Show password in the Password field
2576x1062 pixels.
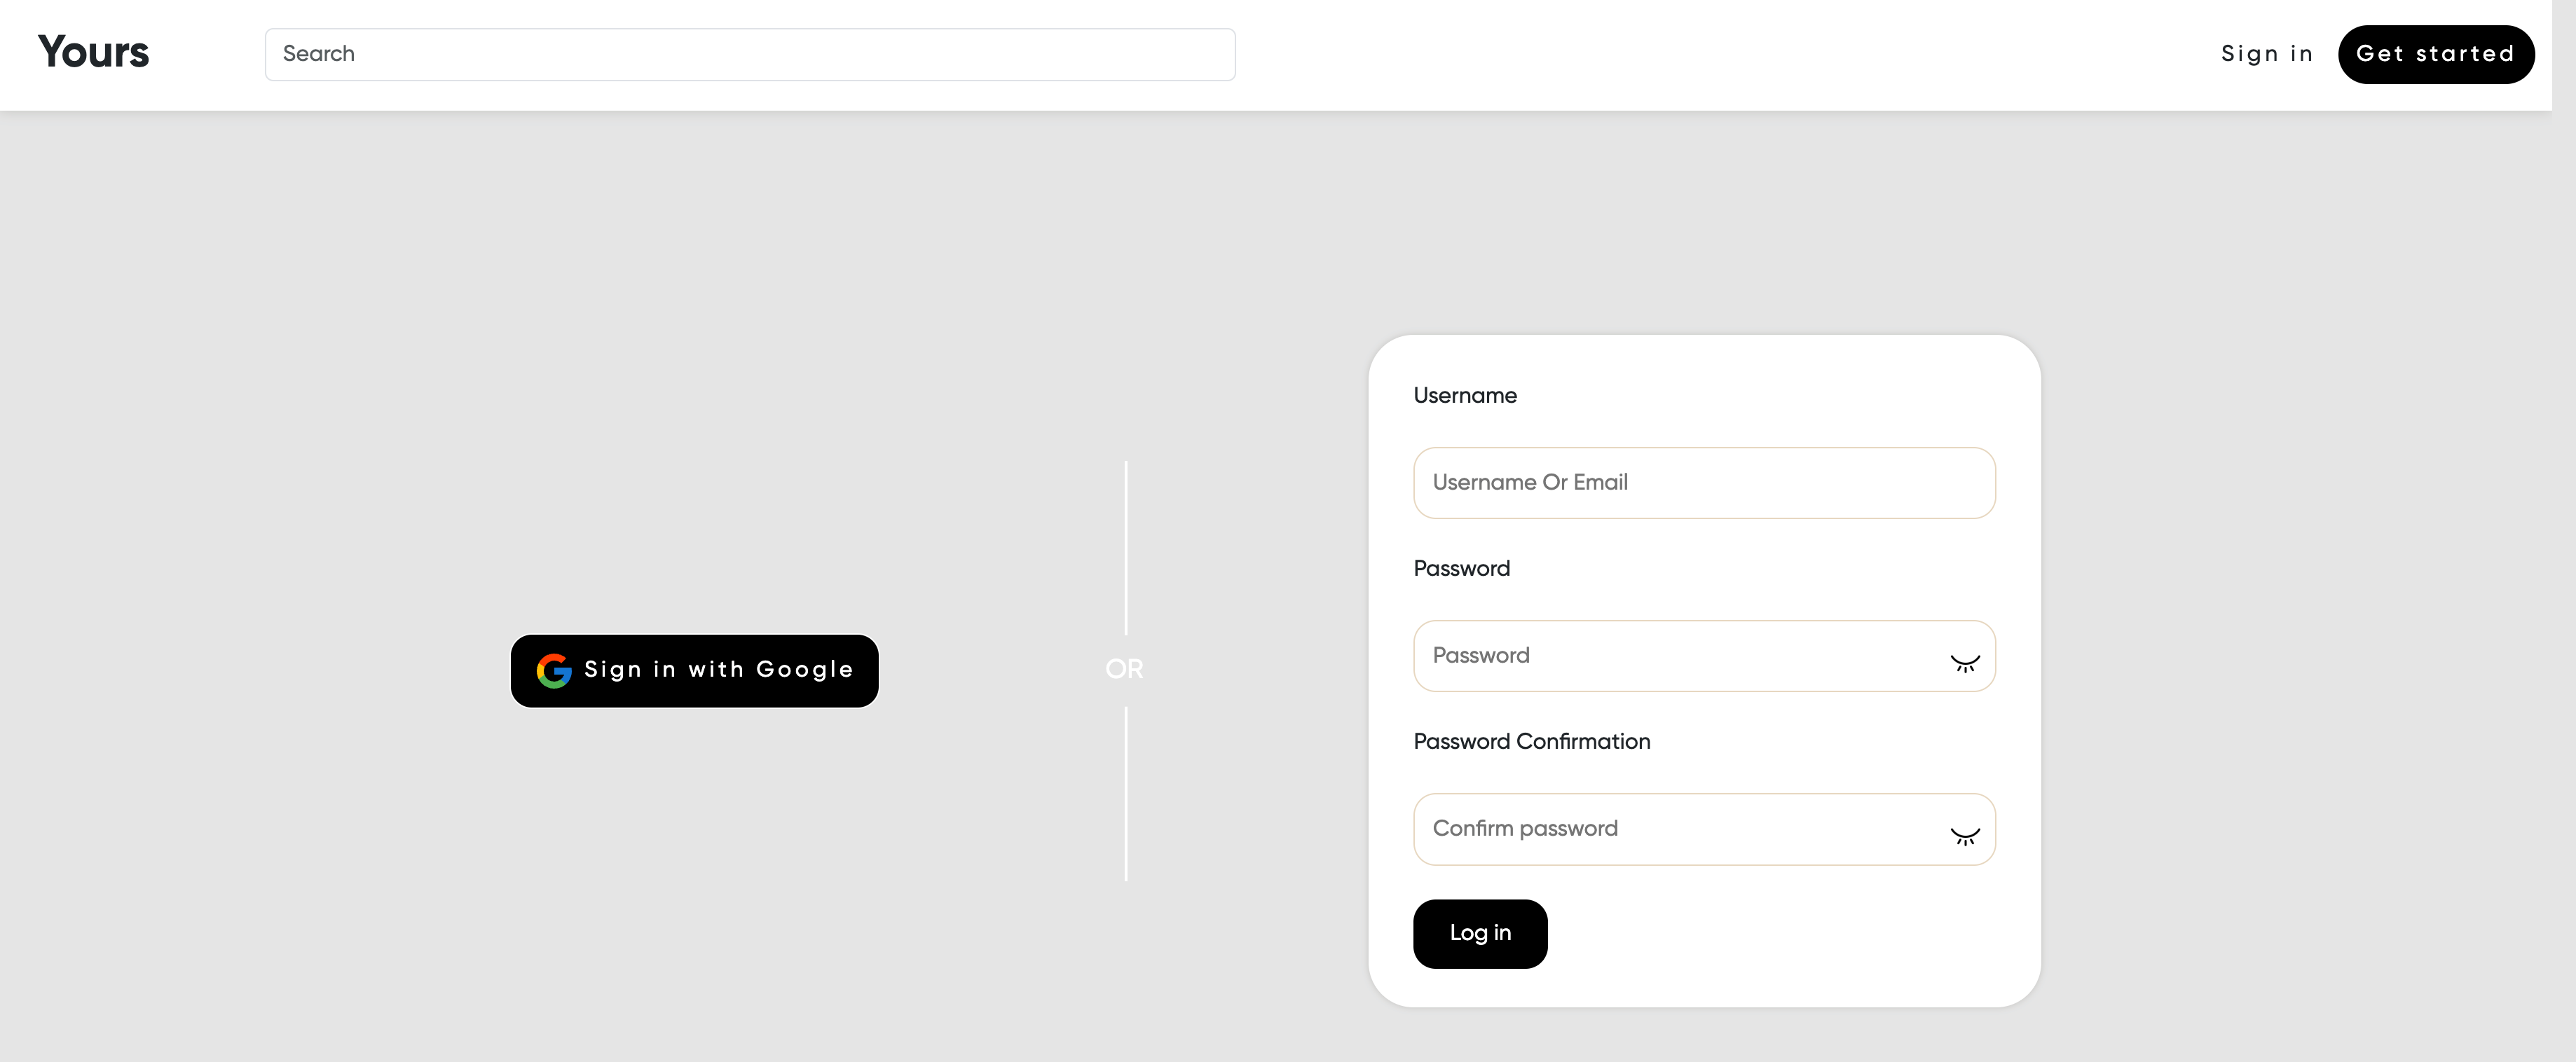(1965, 663)
